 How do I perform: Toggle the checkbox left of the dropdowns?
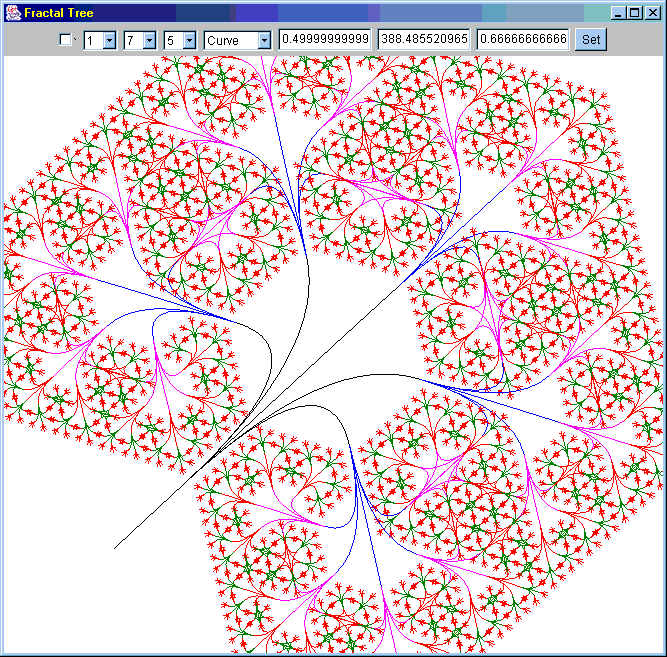coord(66,40)
